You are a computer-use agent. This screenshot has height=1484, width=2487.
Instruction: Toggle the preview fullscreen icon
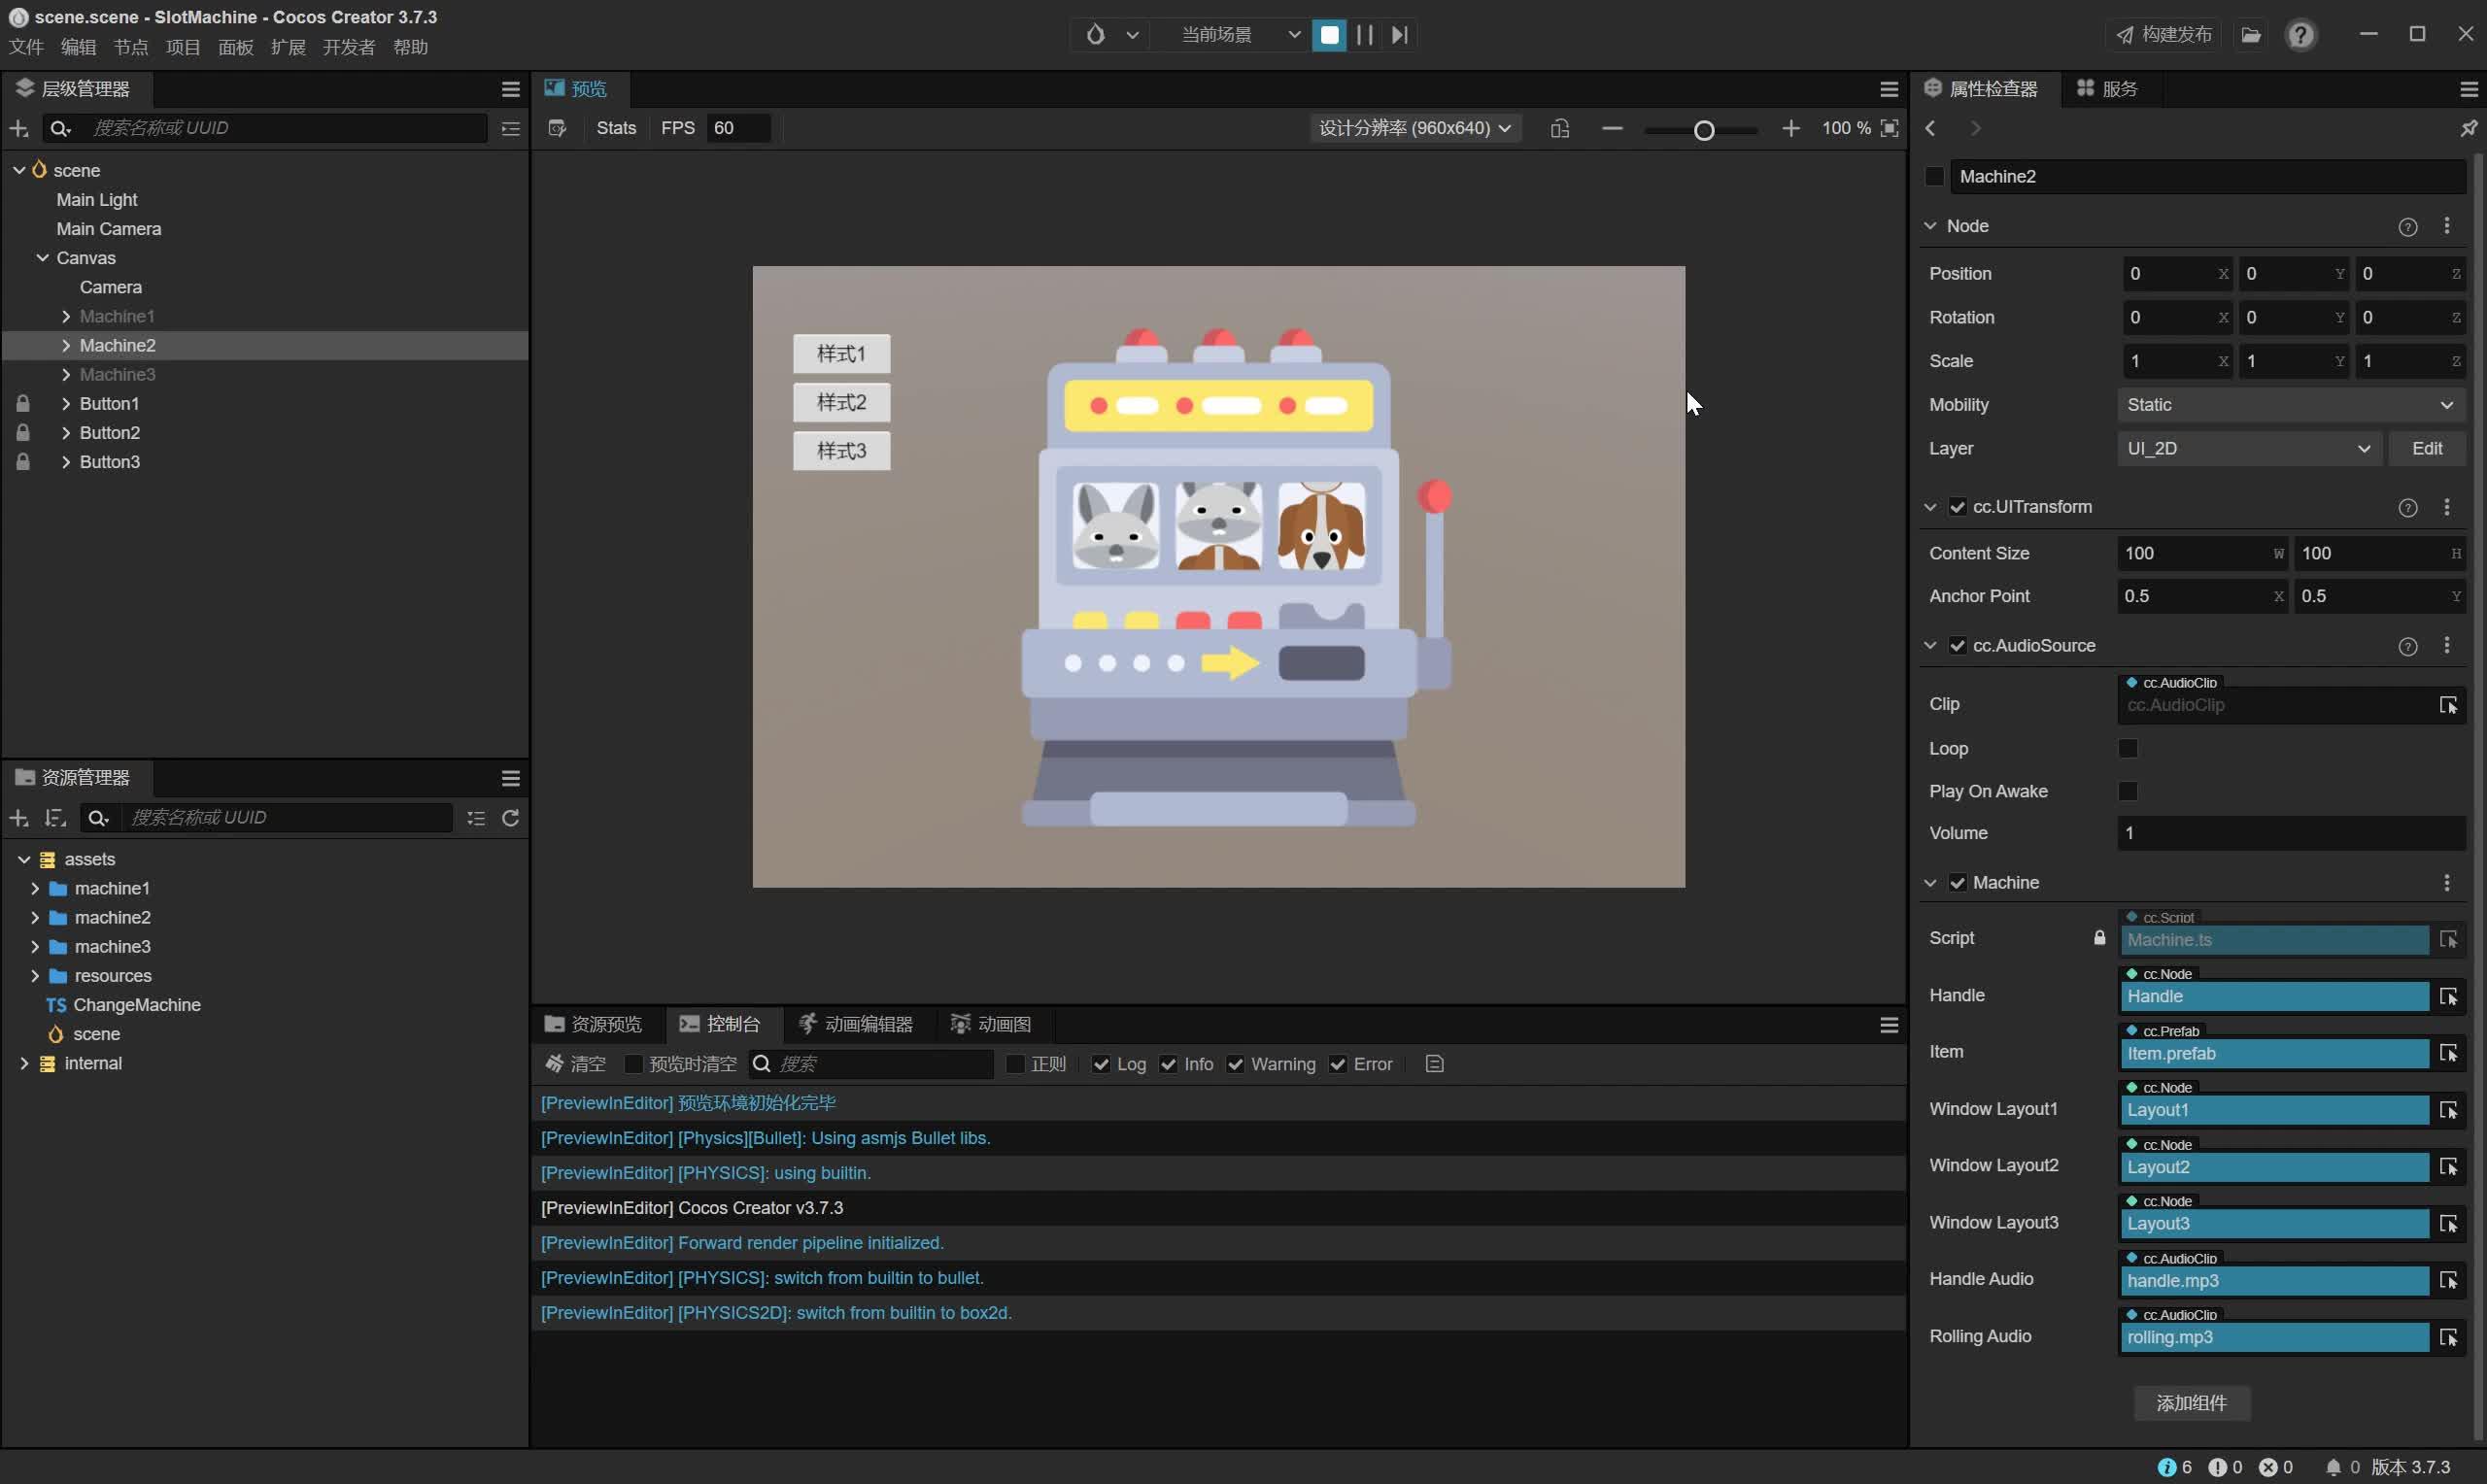pyautogui.click(x=1889, y=128)
